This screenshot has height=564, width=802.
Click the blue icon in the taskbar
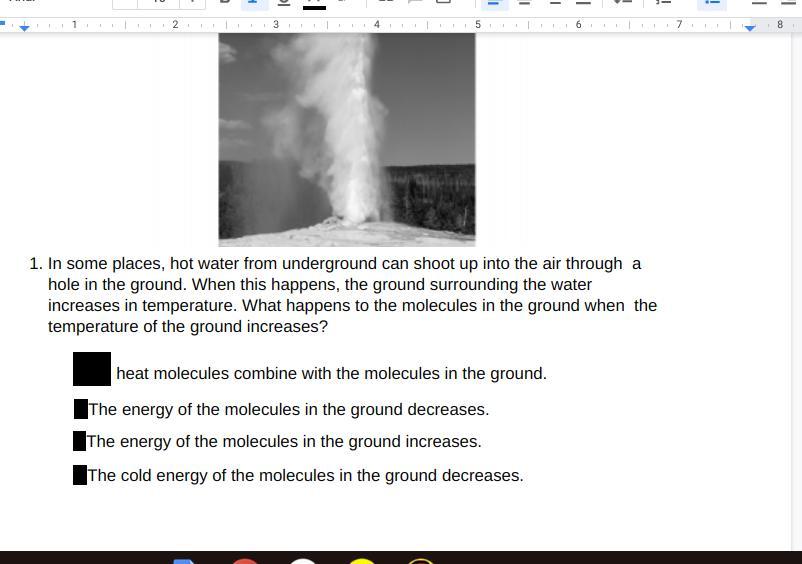(x=184, y=561)
